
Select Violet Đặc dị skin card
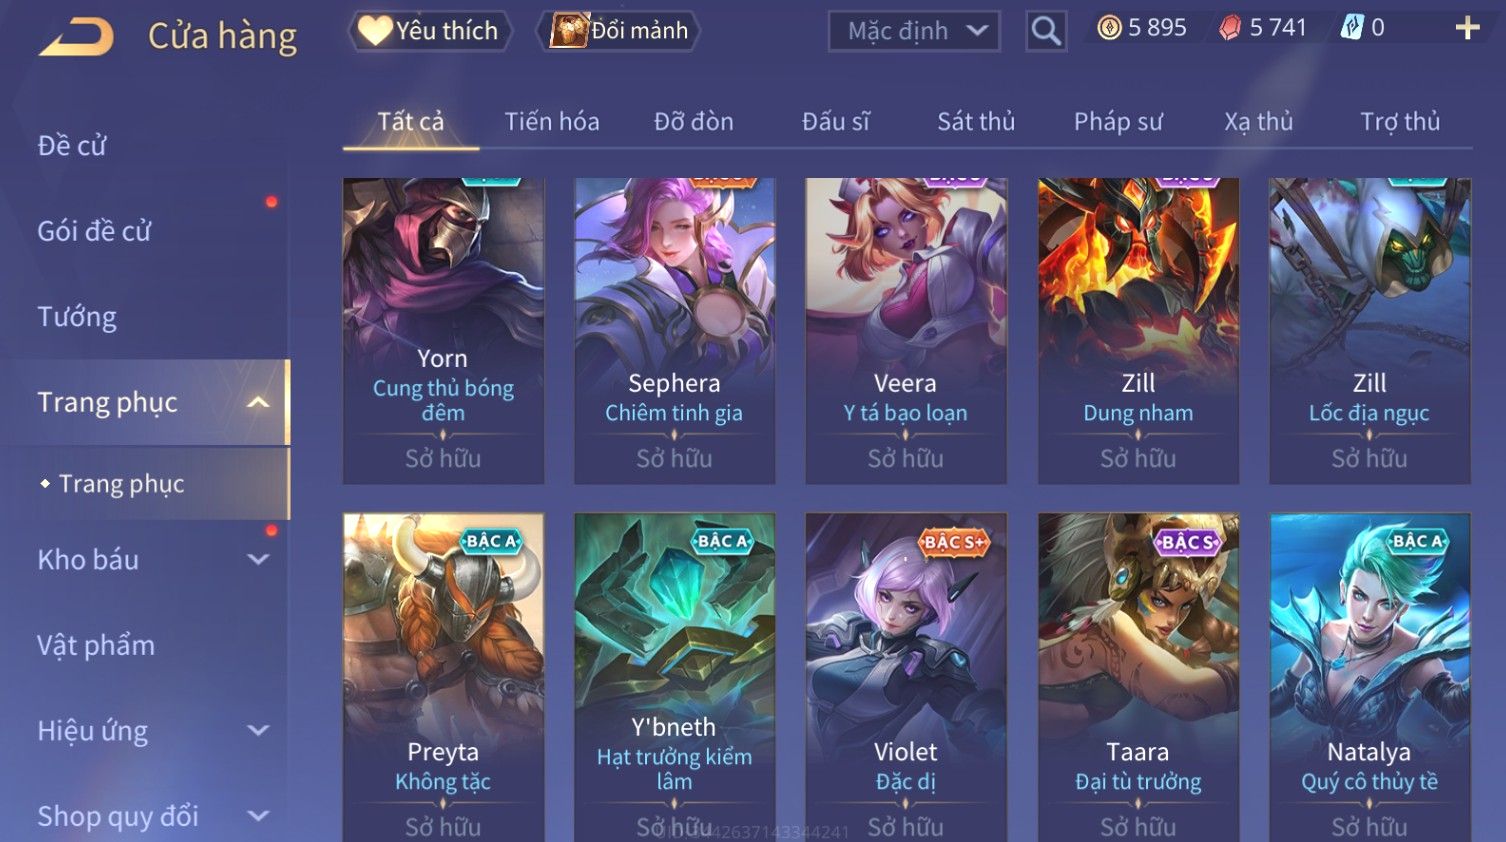coord(906,677)
